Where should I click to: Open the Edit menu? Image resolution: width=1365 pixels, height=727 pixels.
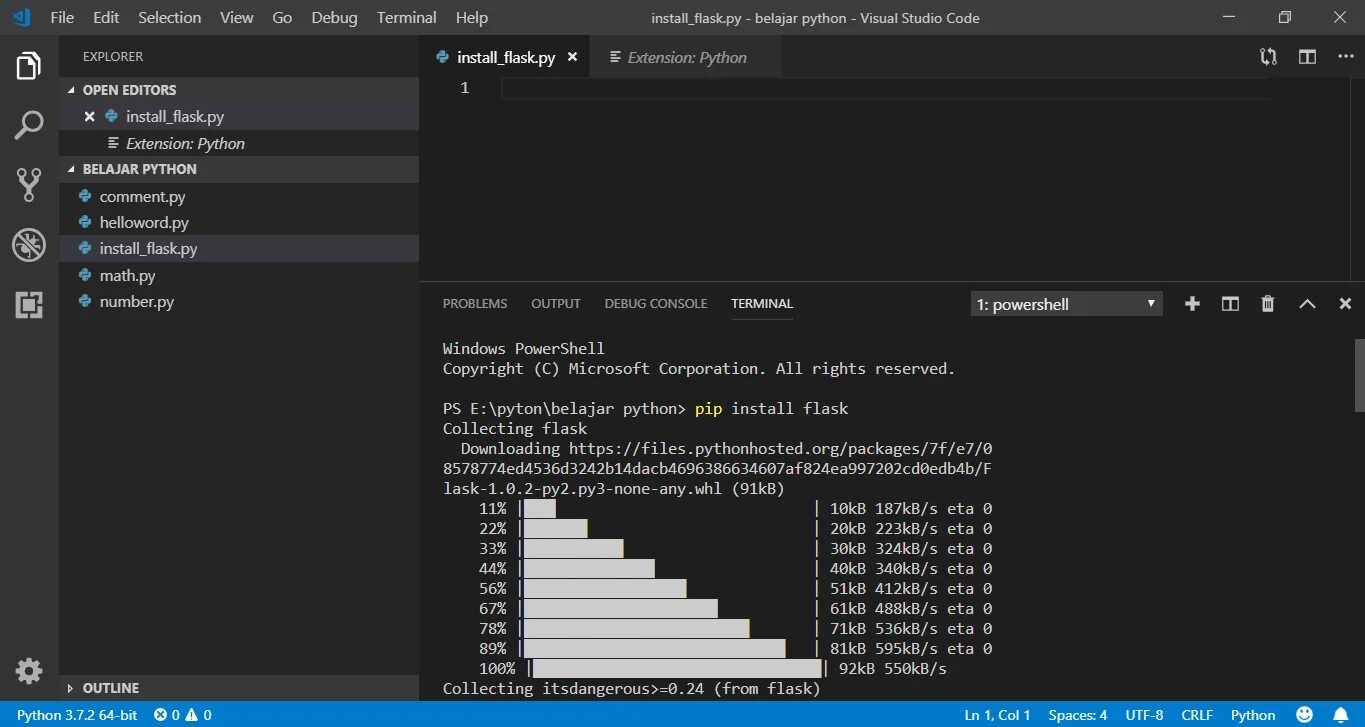[106, 17]
